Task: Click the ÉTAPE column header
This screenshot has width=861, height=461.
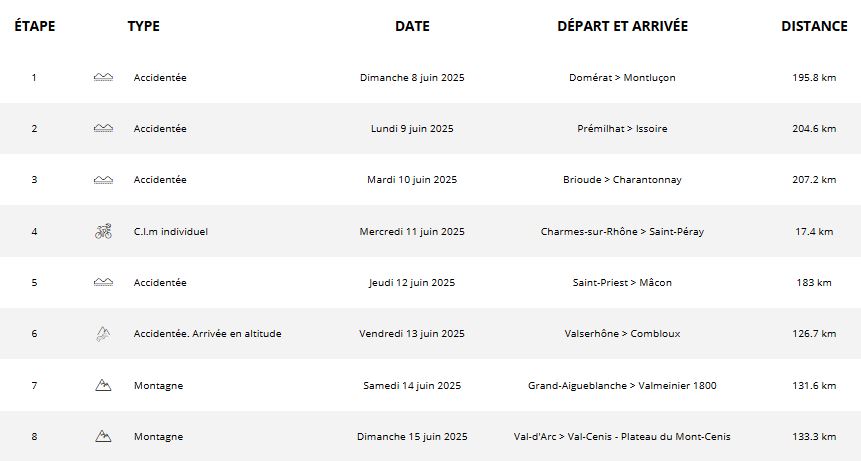Action: 35,26
